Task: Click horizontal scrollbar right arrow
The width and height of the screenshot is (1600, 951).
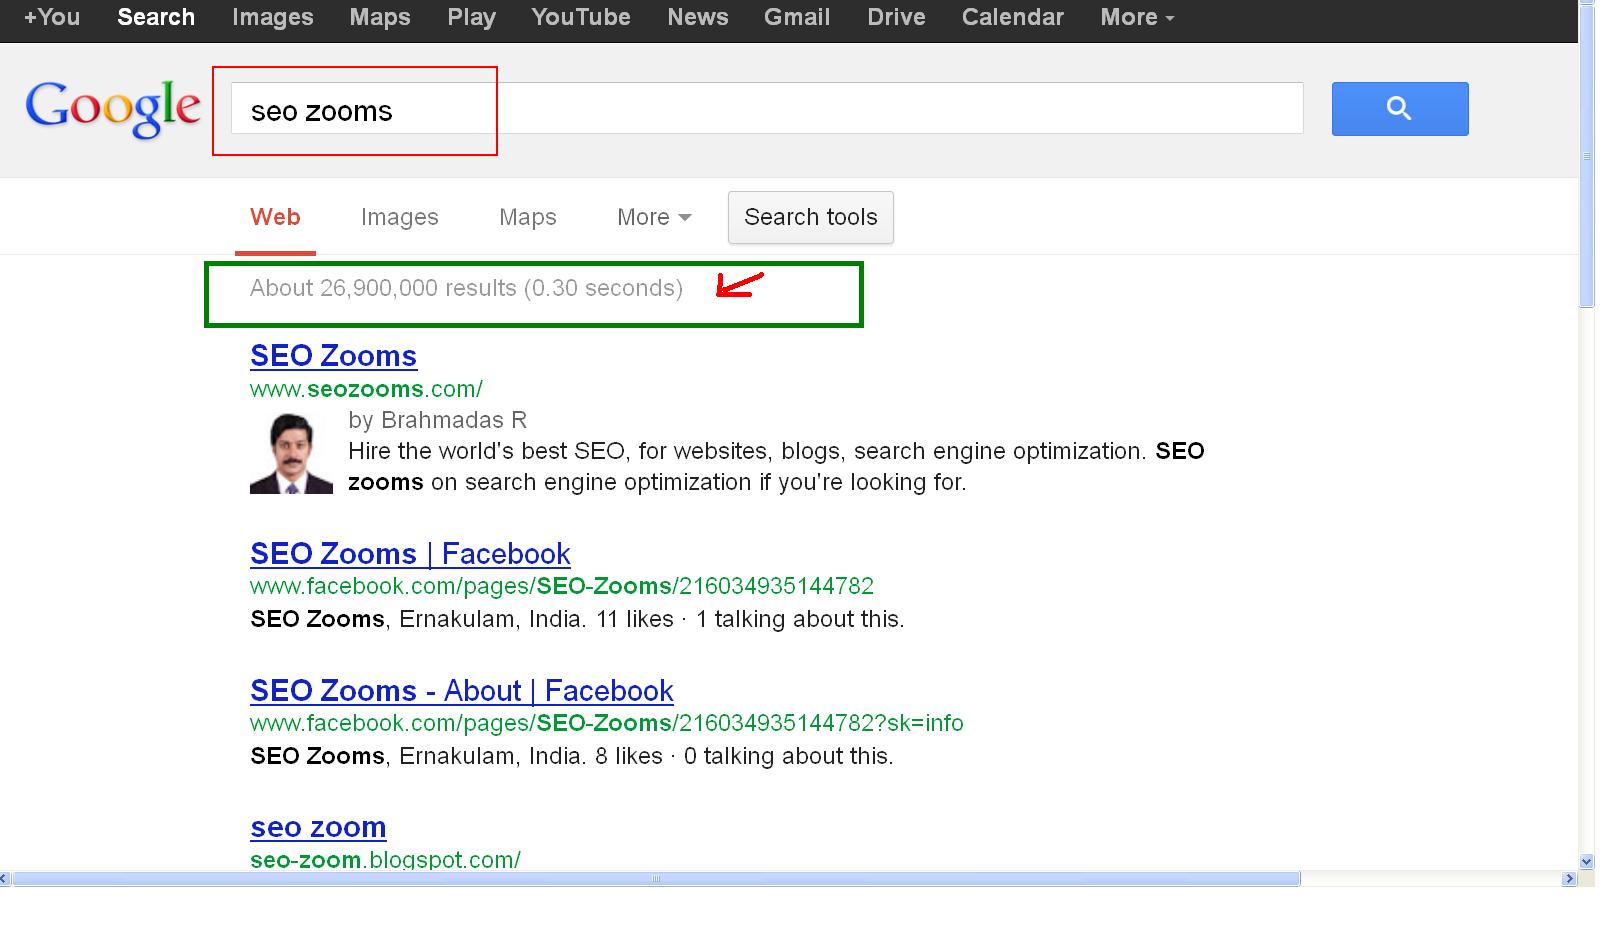Action: (x=1569, y=879)
